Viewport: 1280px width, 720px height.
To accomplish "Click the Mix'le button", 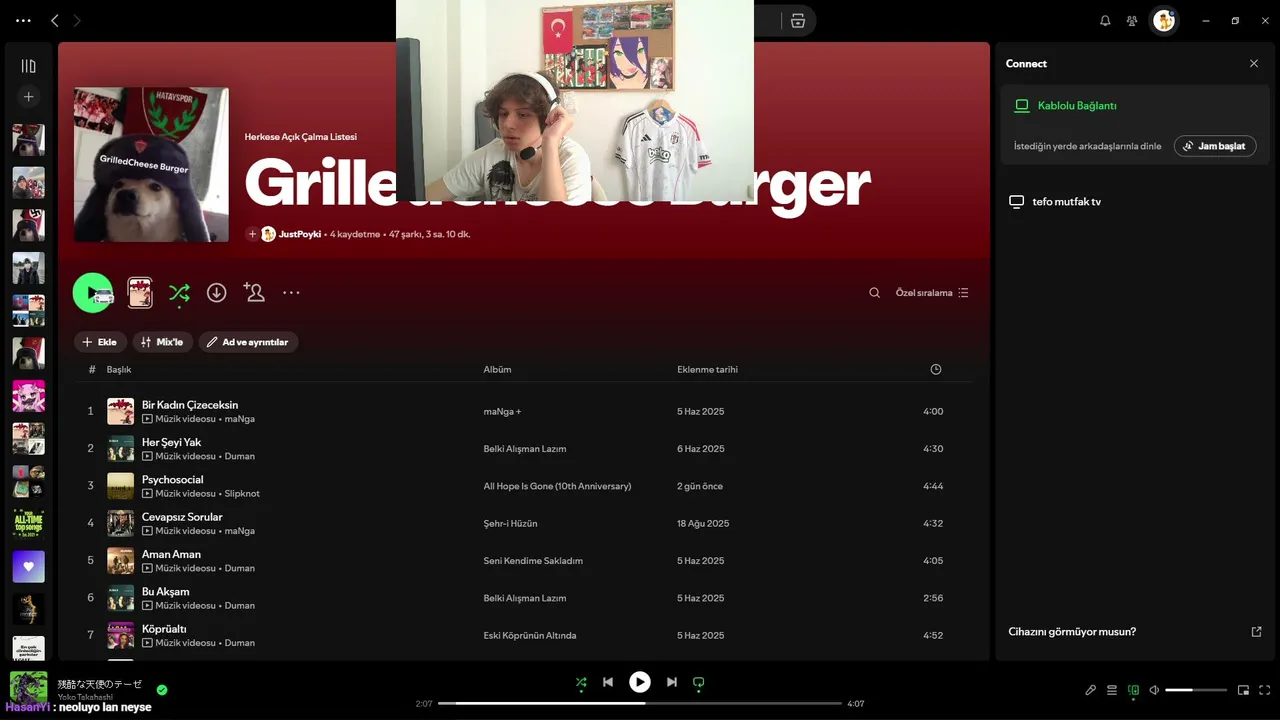I will [x=162, y=342].
